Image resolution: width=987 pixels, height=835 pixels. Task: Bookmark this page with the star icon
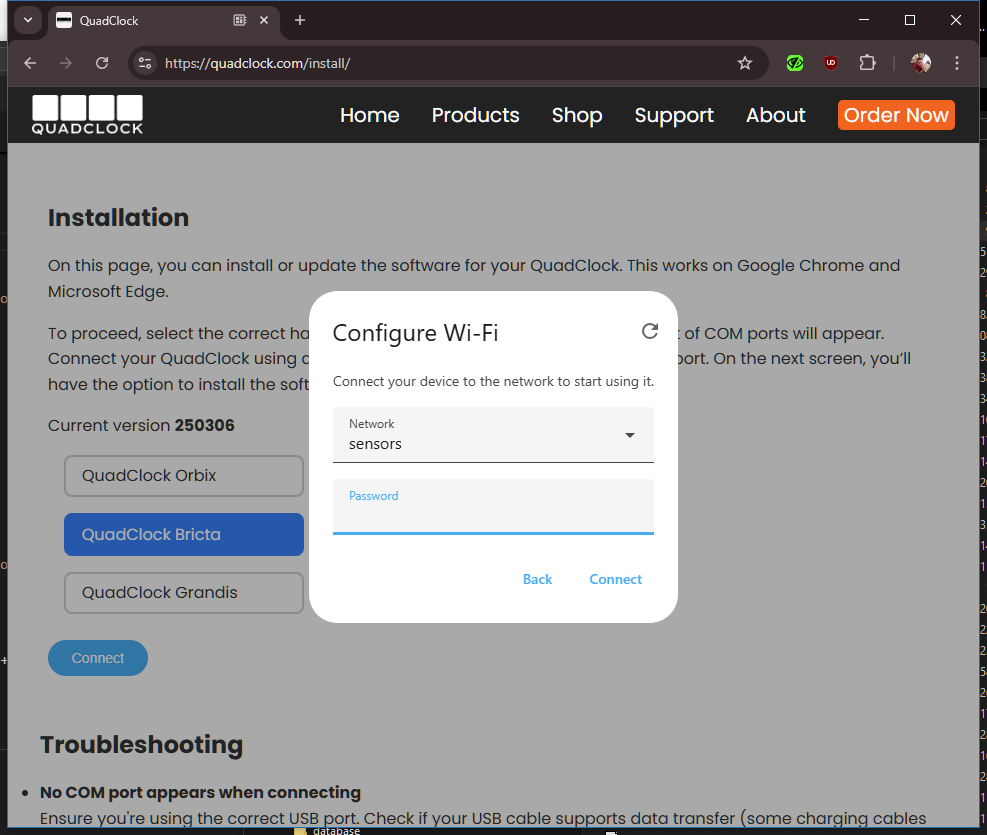(745, 63)
